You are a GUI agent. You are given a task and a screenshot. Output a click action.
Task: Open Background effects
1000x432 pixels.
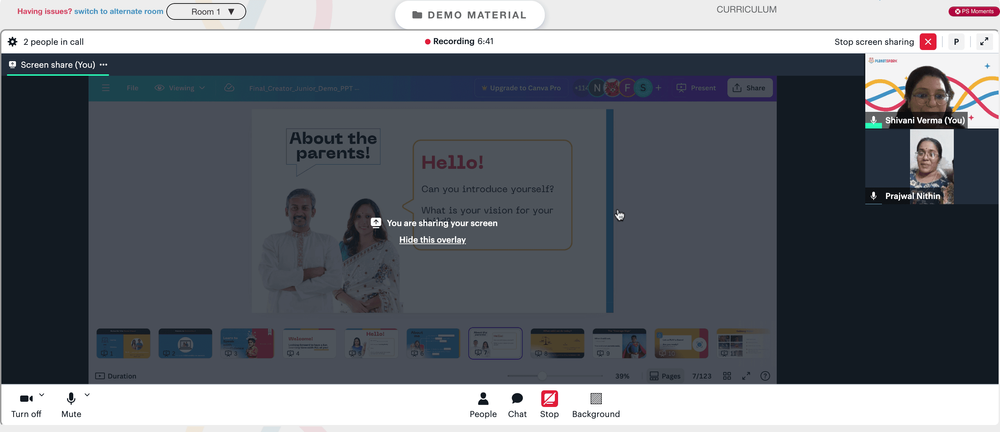click(x=596, y=405)
